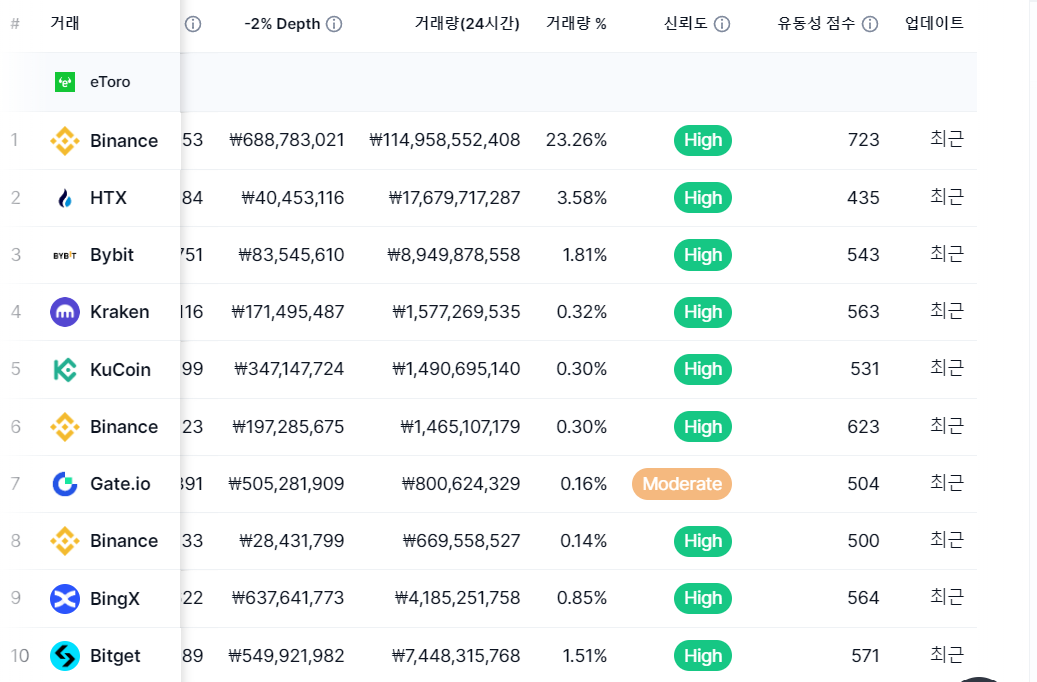
Task: Open the Kraken exchange link
Action: 120,312
